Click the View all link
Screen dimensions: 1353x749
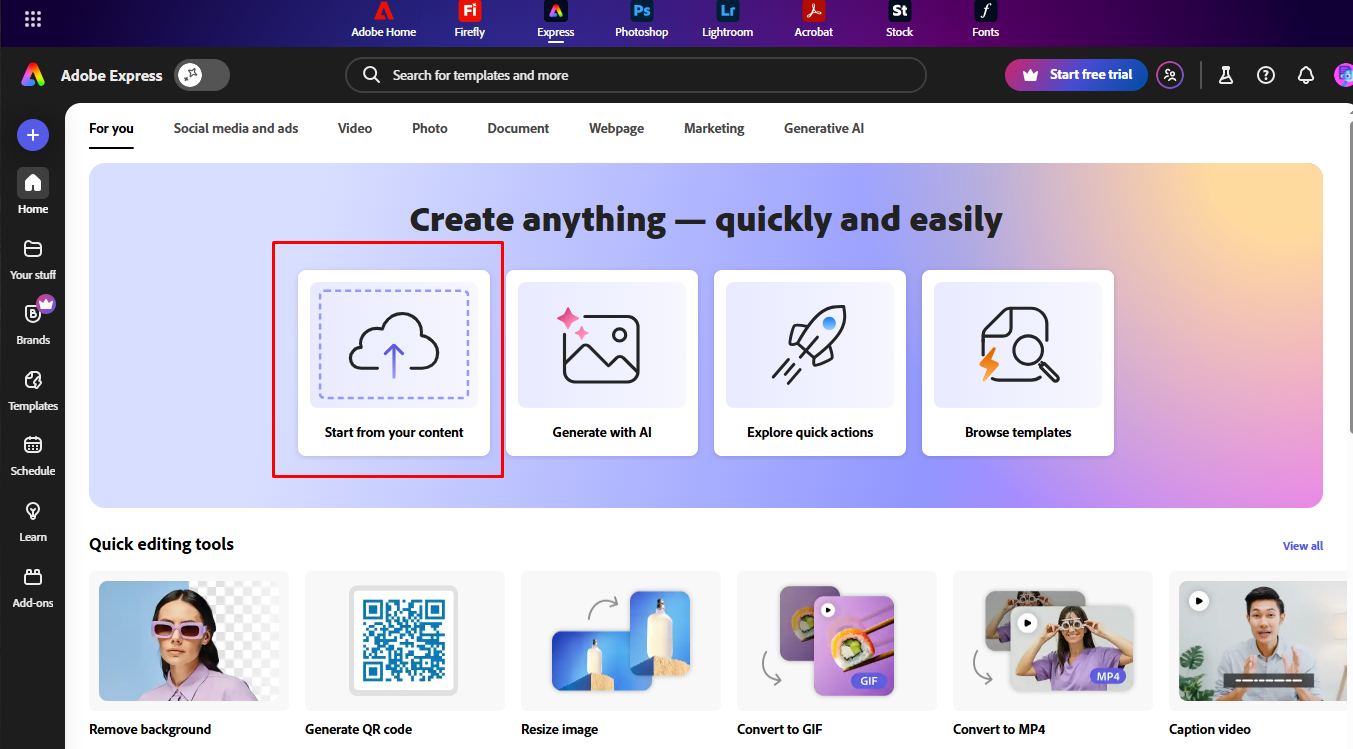(1303, 546)
